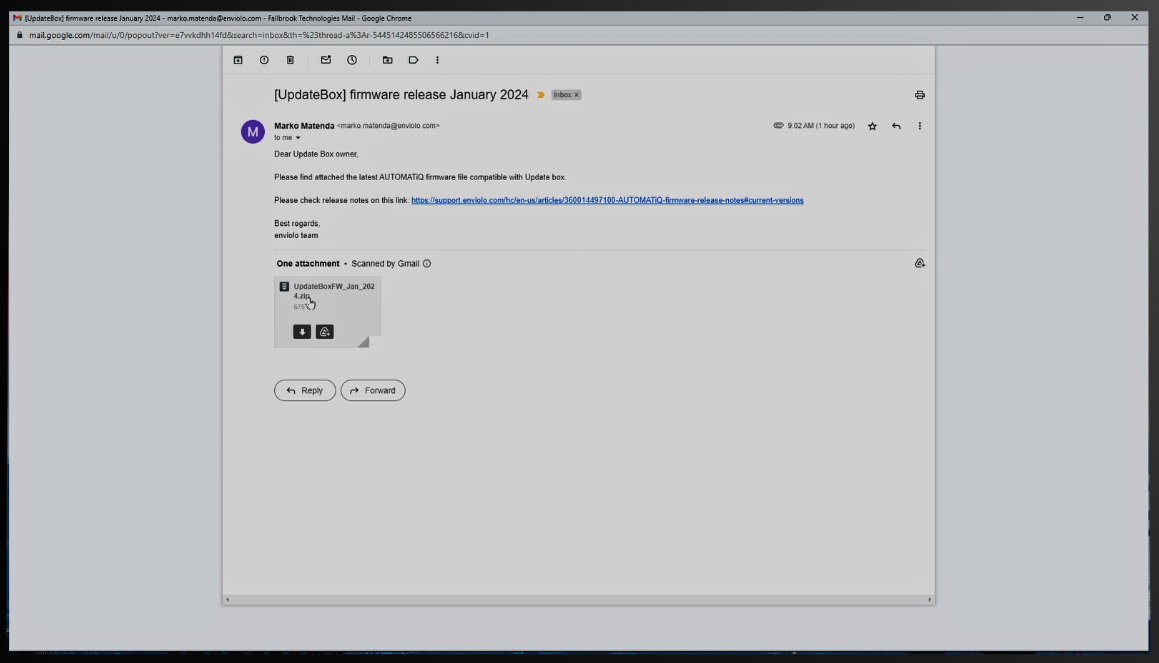Add the zip attachment to Drive
Image resolution: width=1159 pixels, height=663 pixels.
click(x=324, y=332)
